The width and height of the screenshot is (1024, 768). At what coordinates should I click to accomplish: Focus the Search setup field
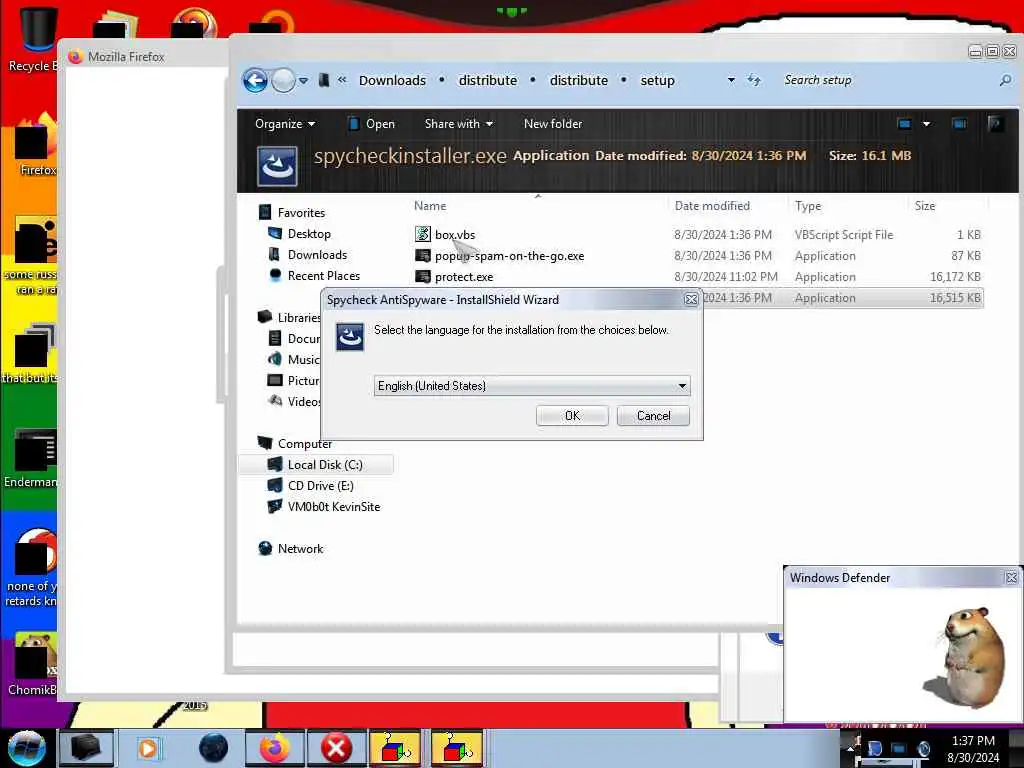tap(885, 80)
